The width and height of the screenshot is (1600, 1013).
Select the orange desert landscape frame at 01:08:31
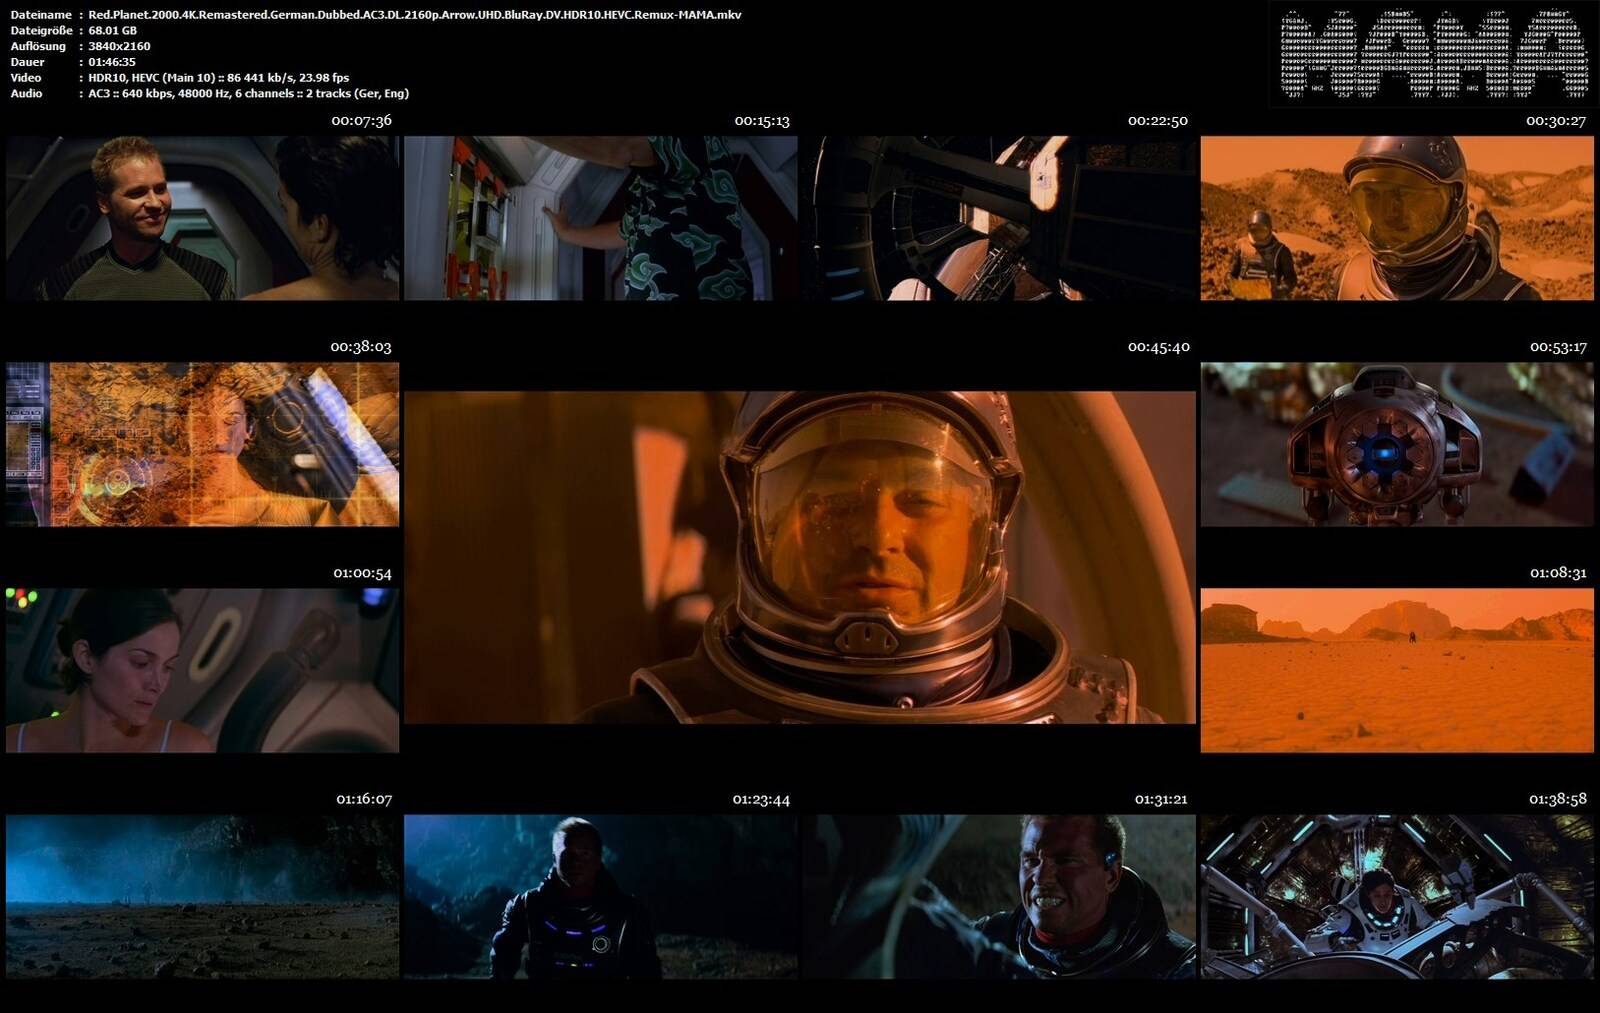tap(1397, 670)
